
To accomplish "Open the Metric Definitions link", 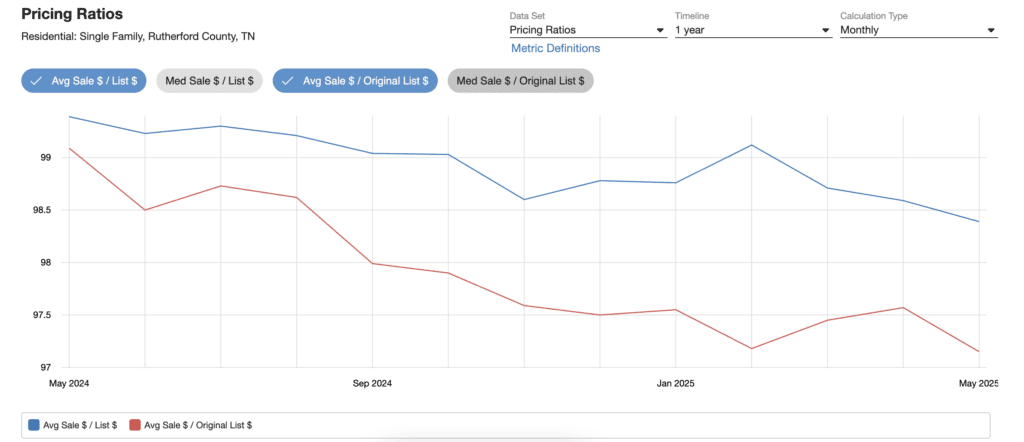I will 555,48.
